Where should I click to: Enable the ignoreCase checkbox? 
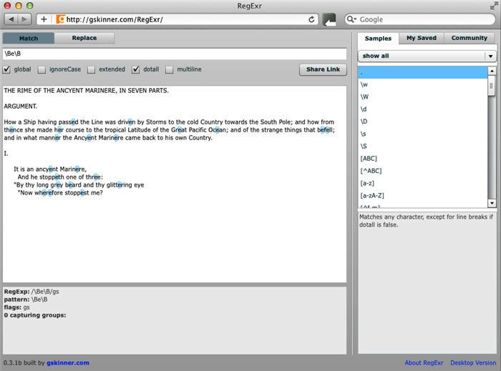[x=42, y=69]
